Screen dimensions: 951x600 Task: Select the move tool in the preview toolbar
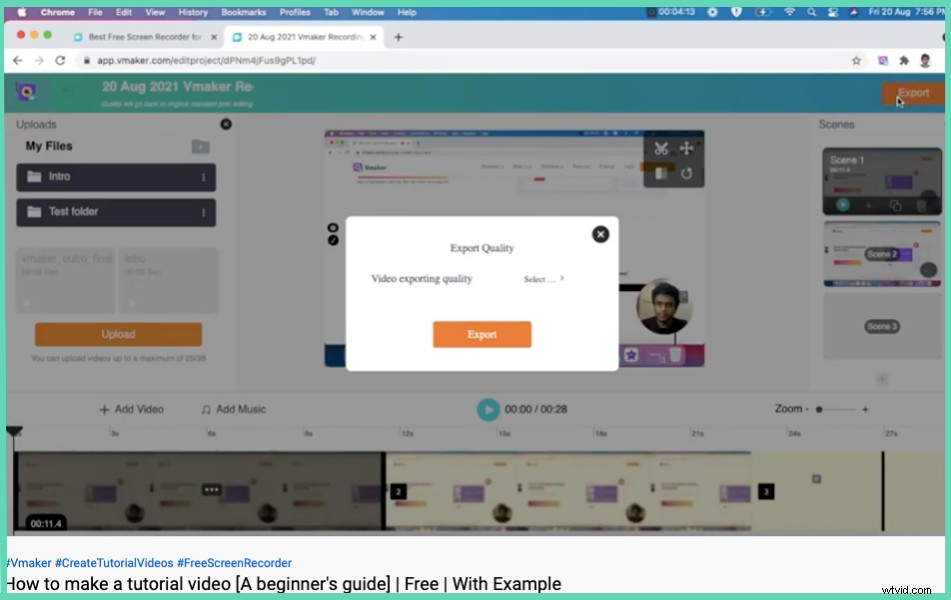coord(689,148)
